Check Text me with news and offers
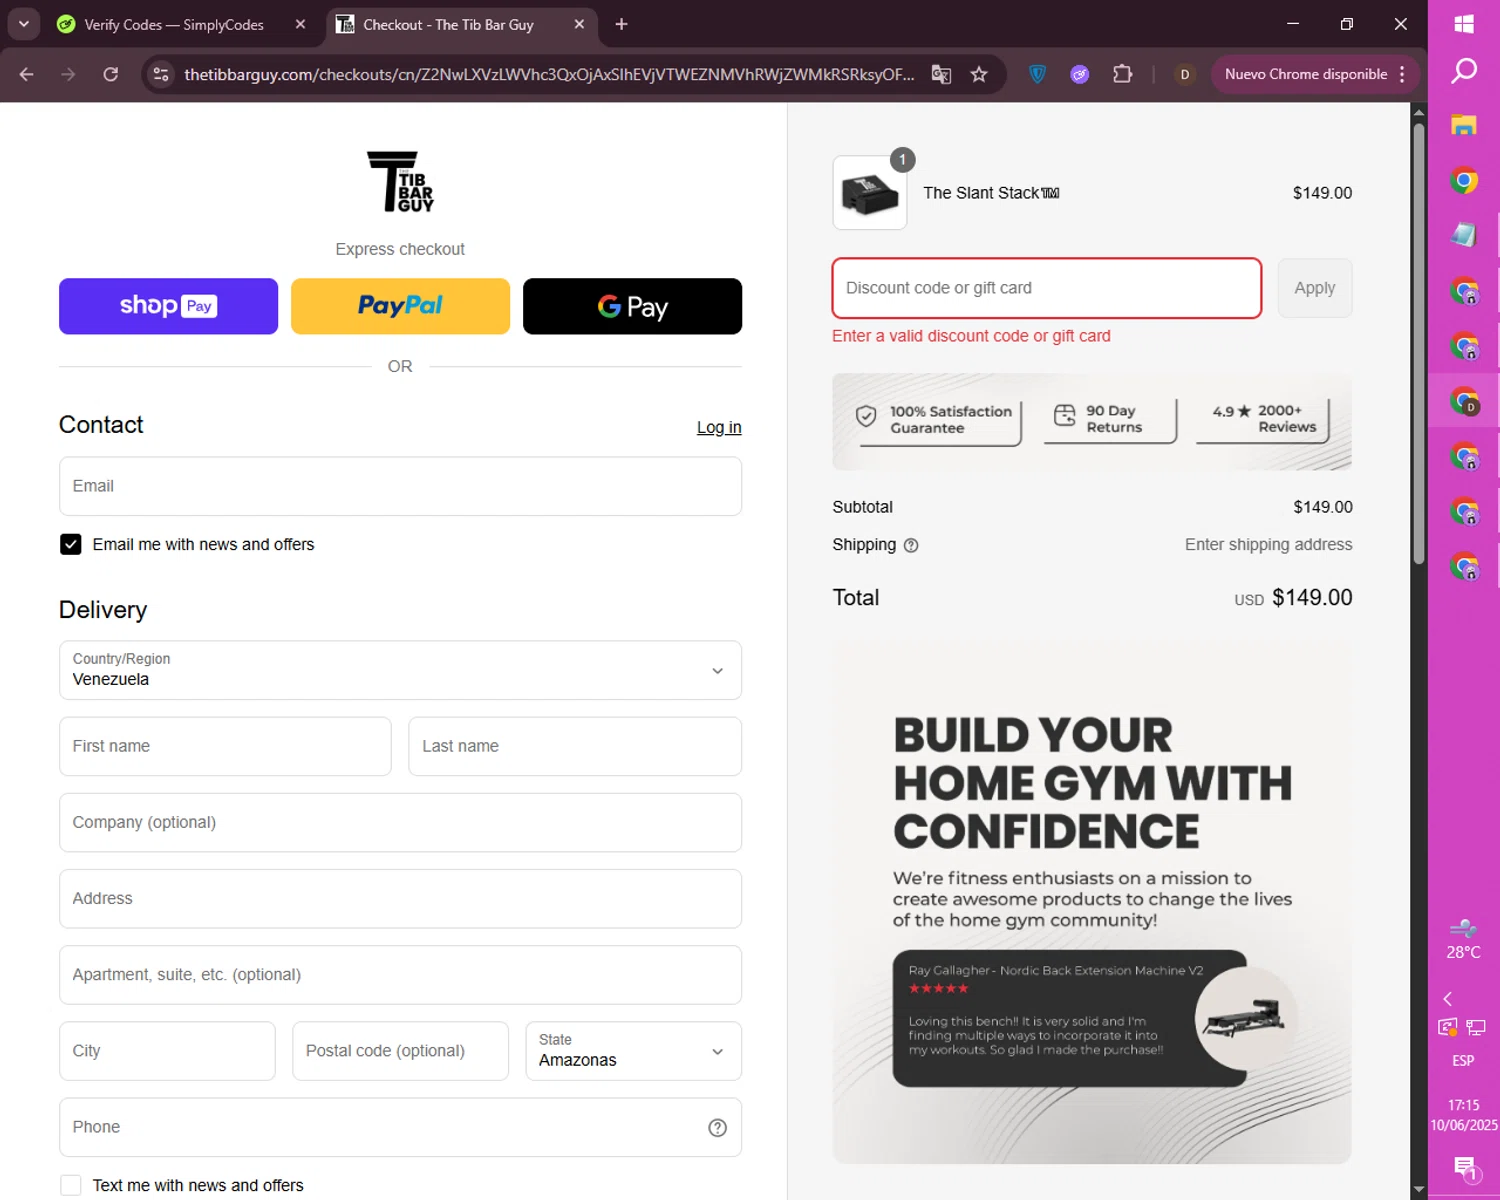Image resolution: width=1500 pixels, height=1200 pixels. (x=70, y=1185)
